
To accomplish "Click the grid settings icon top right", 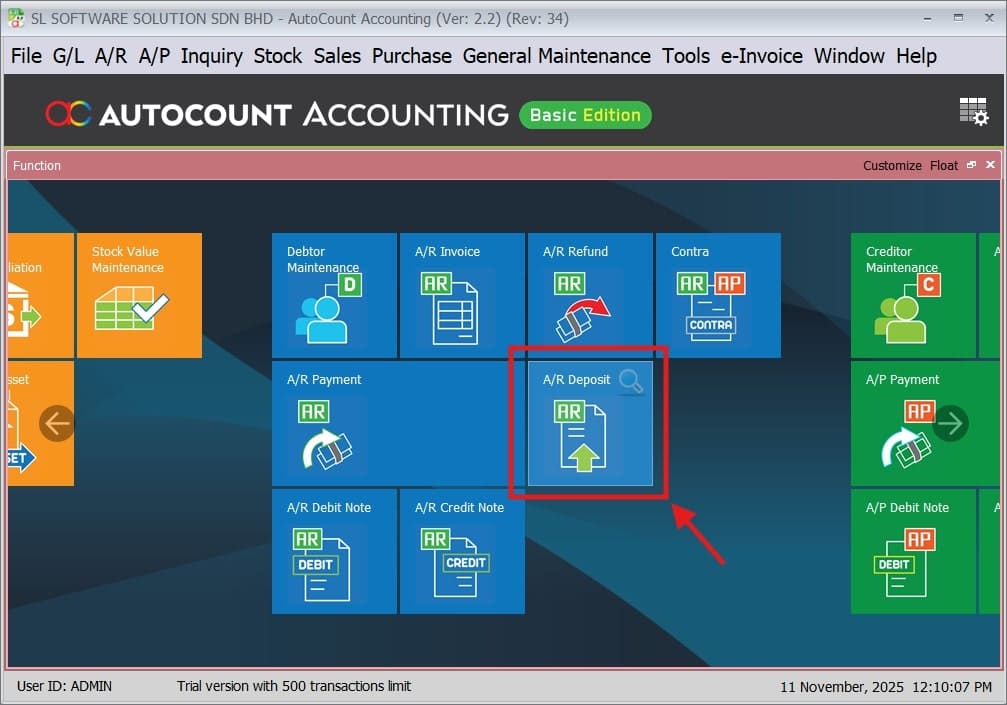I will point(972,112).
